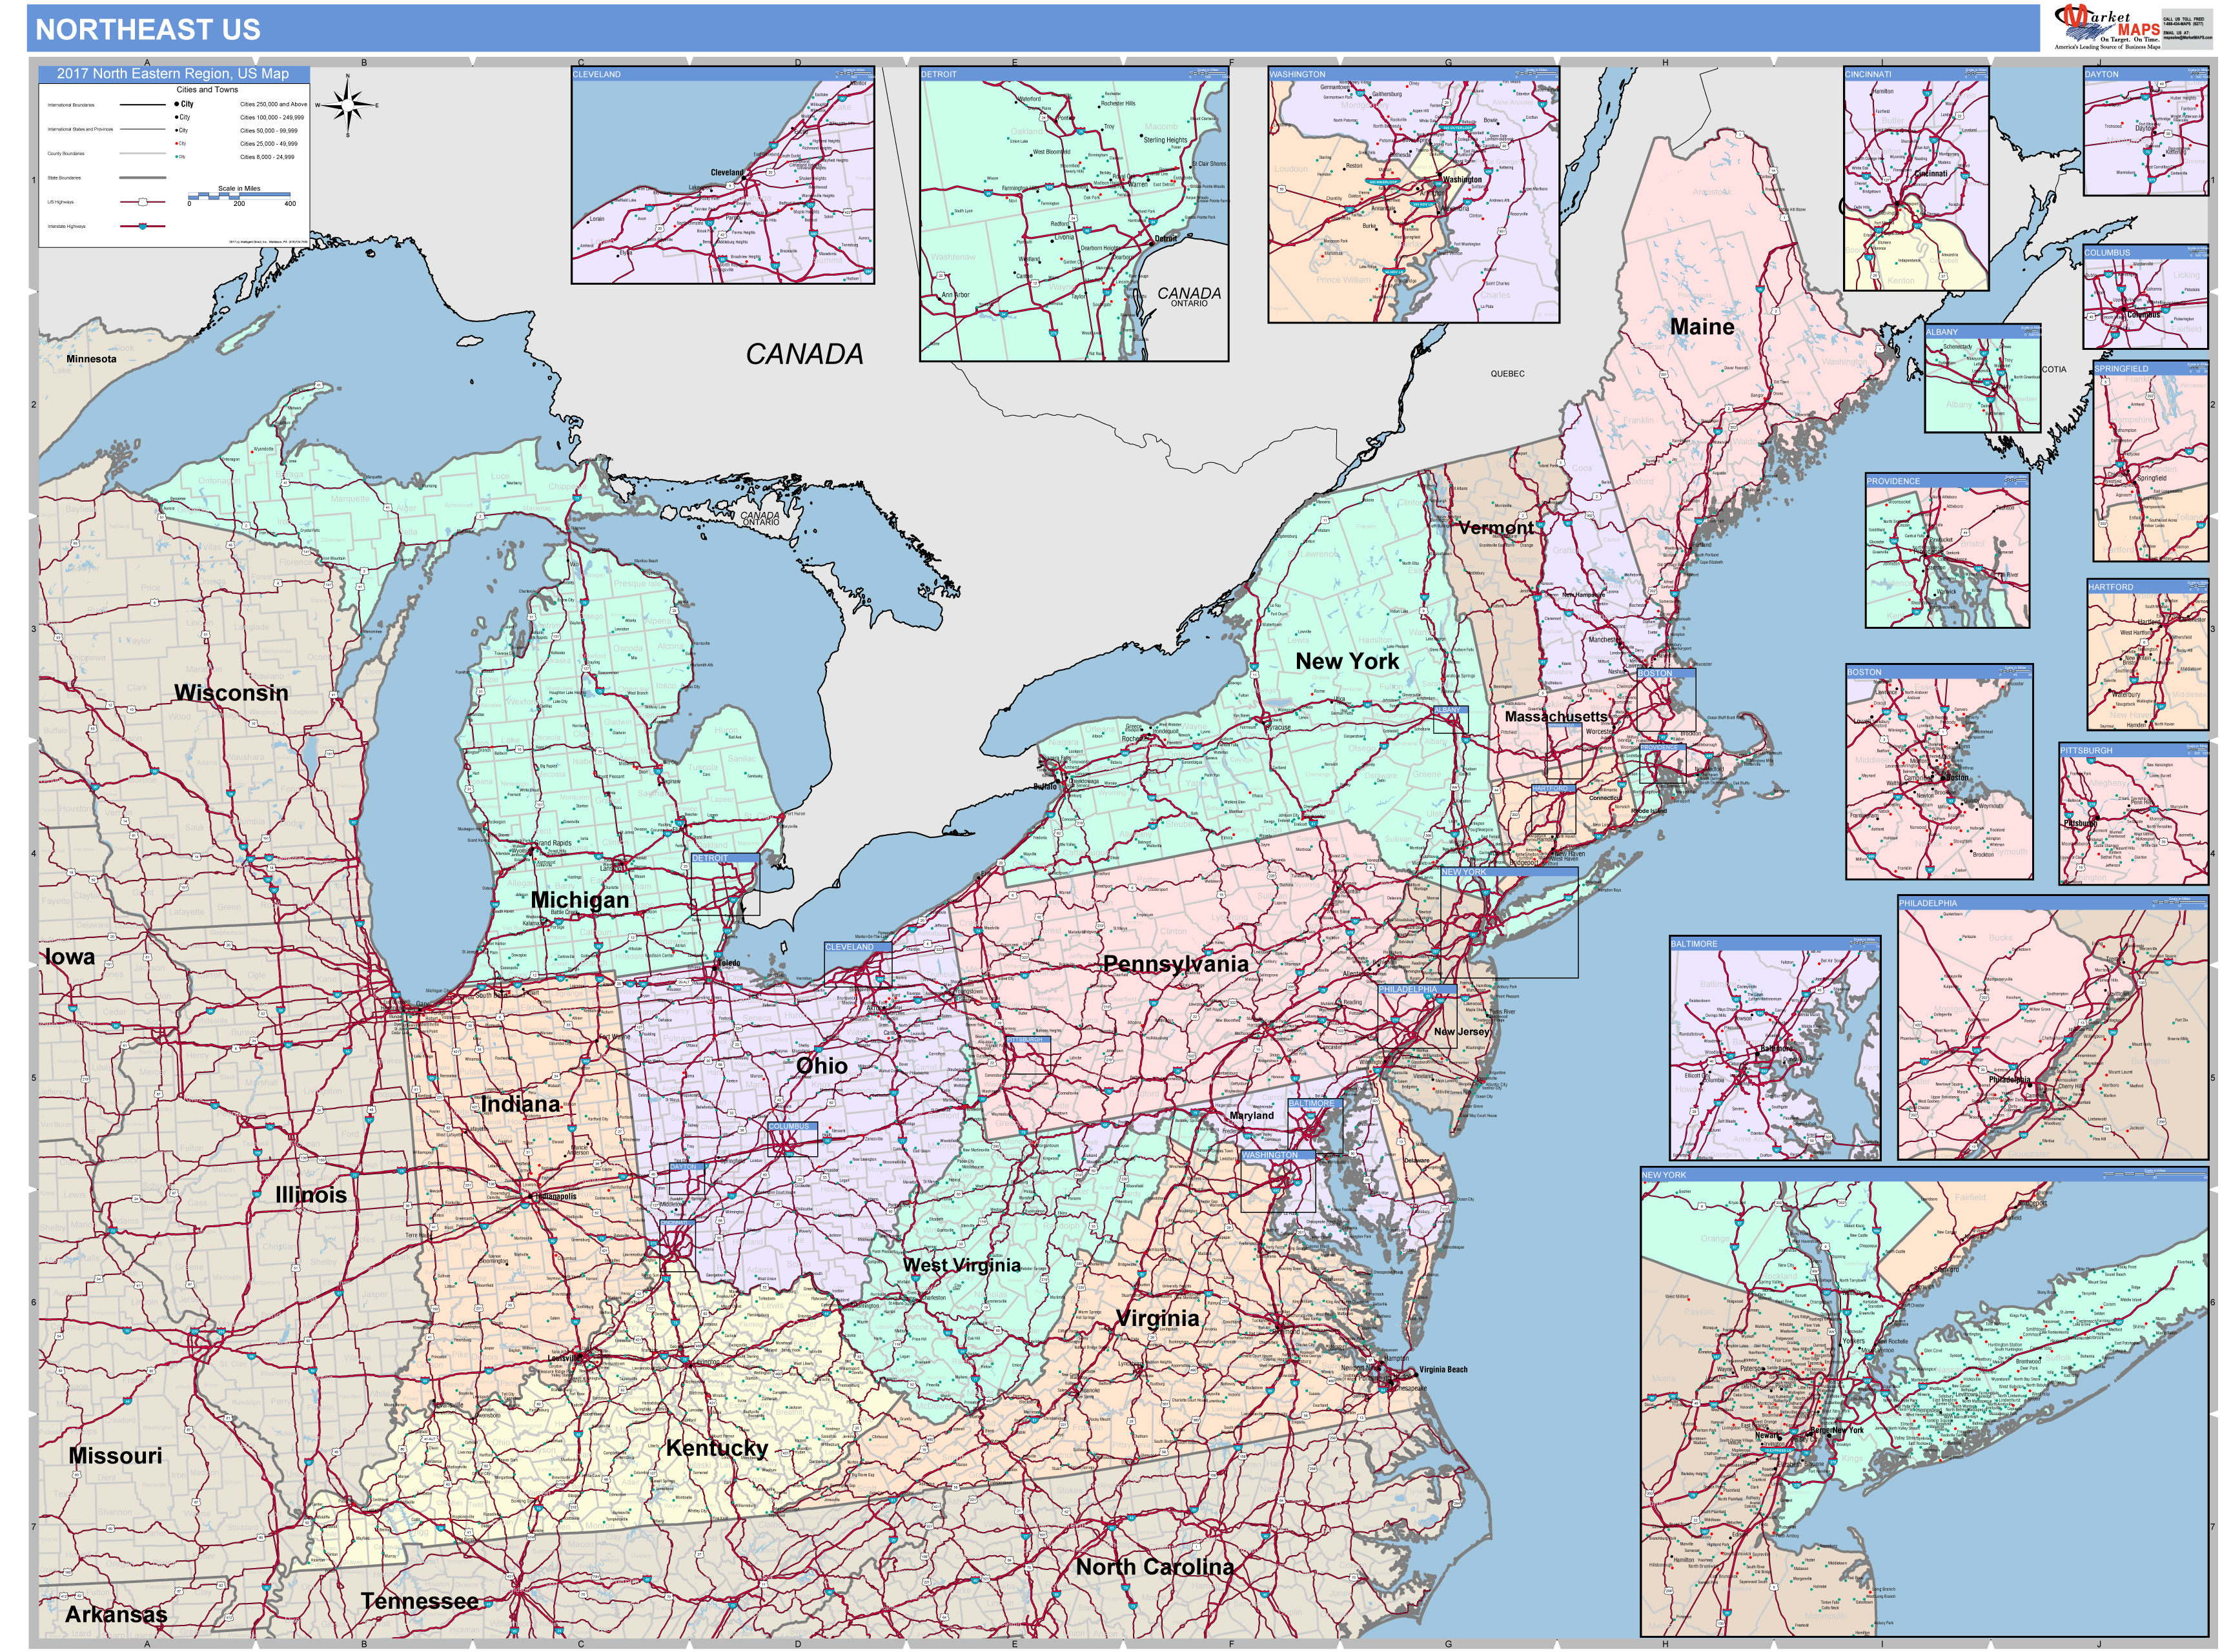Image resolution: width=2231 pixels, height=1652 pixels.
Task: Click the Maryland state label
Action: click(1251, 1115)
